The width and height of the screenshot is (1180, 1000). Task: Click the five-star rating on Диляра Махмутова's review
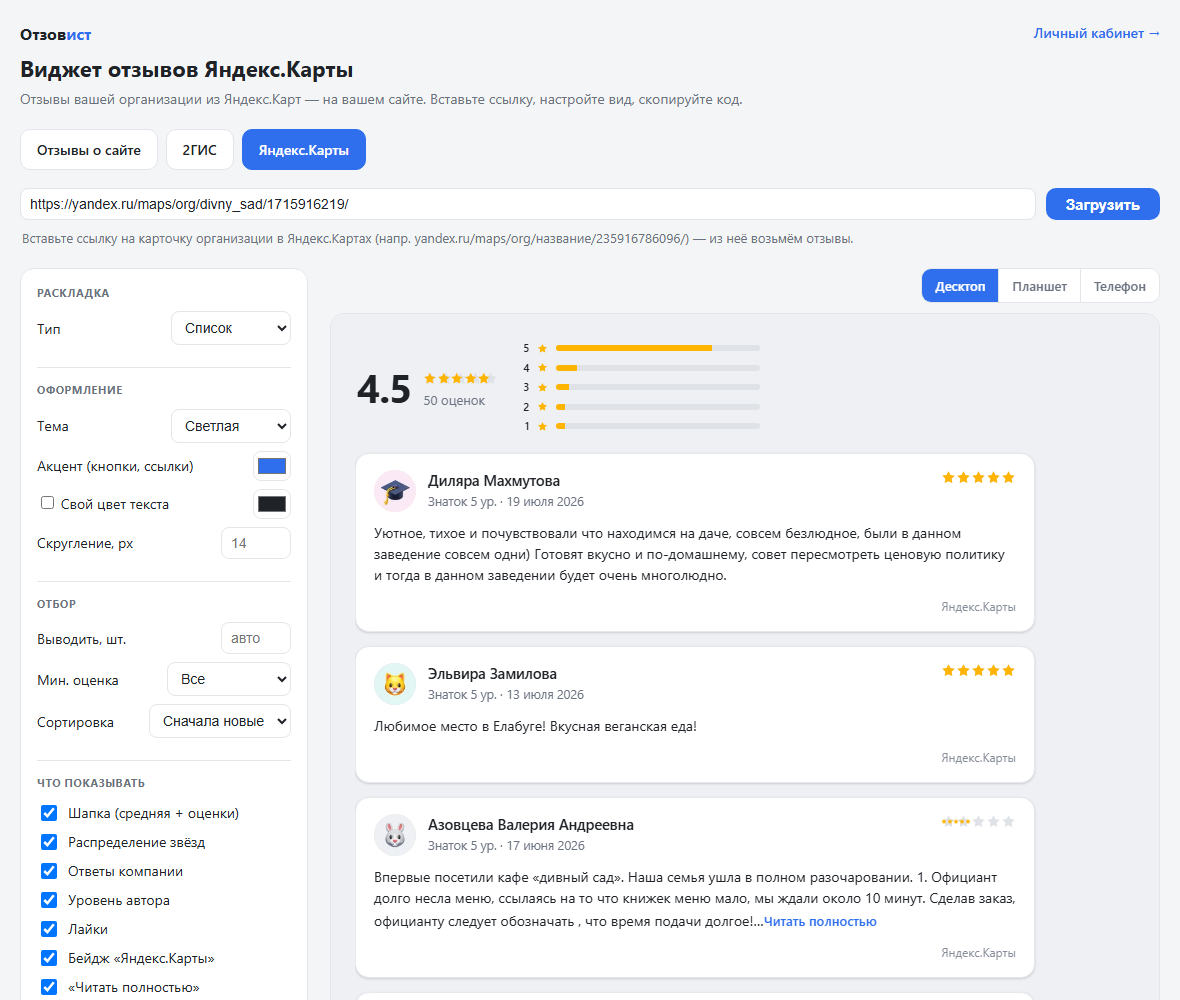point(978,478)
